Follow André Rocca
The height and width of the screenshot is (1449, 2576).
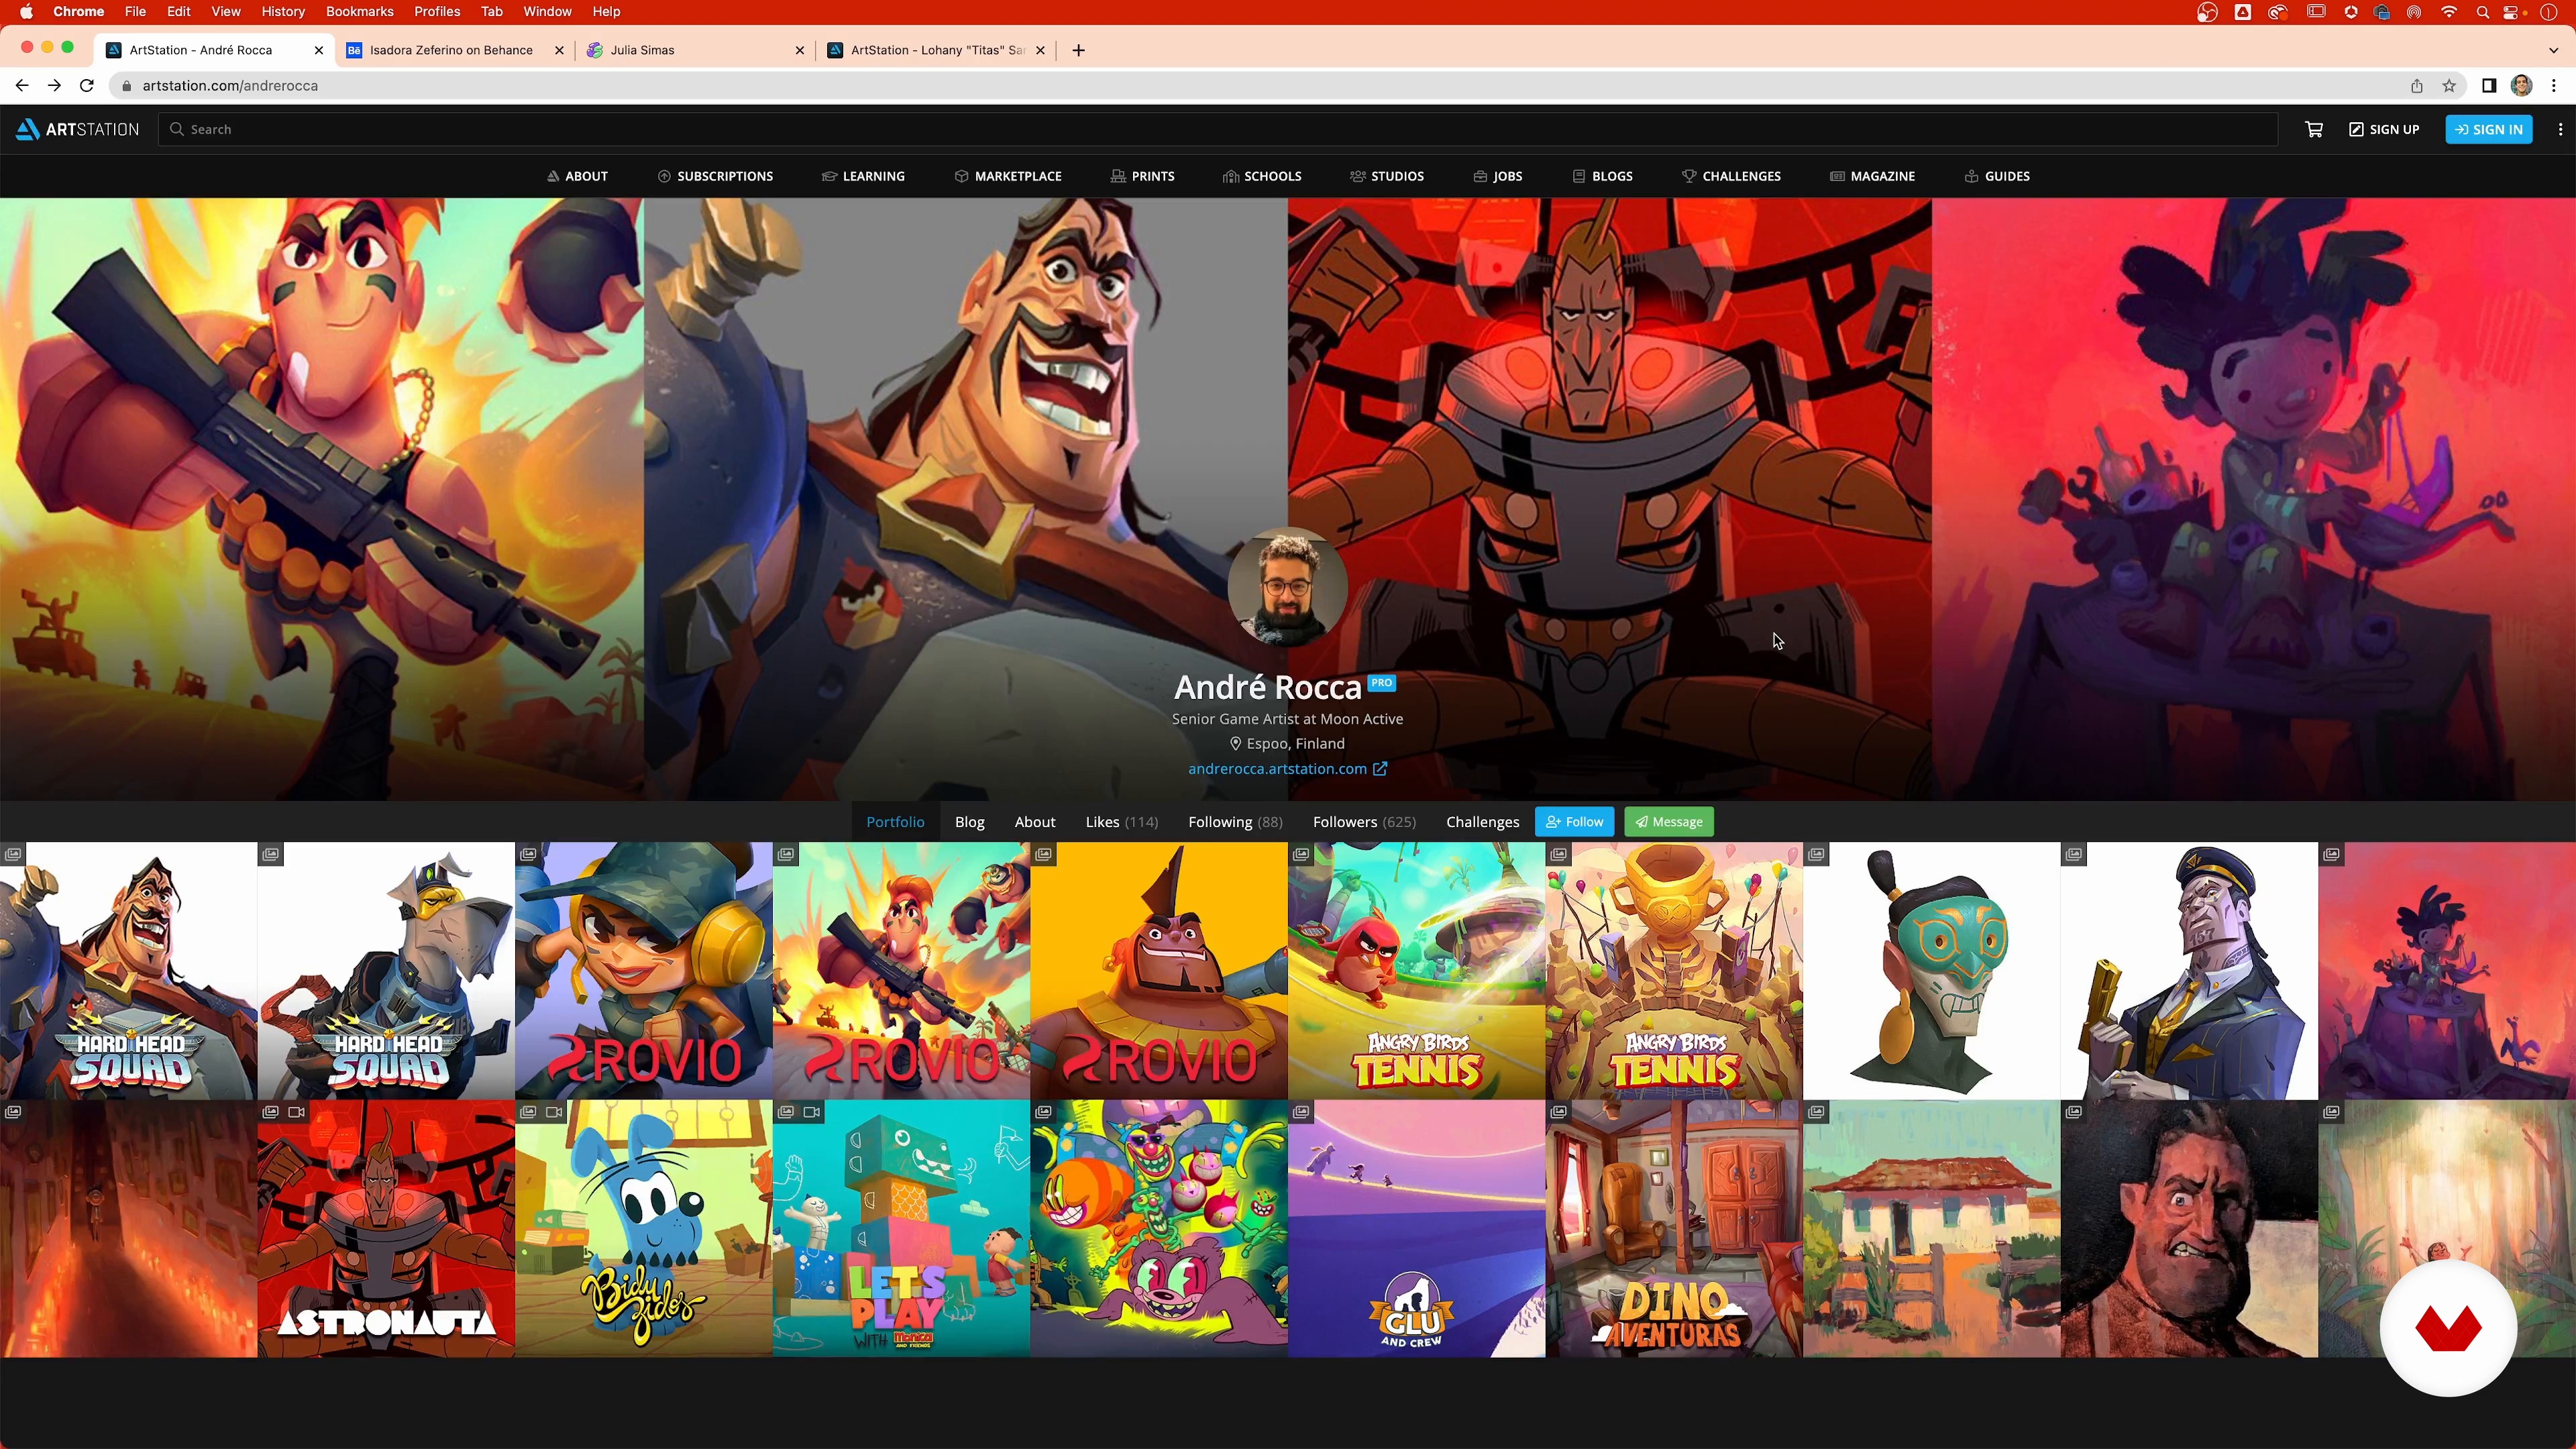click(x=1574, y=822)
